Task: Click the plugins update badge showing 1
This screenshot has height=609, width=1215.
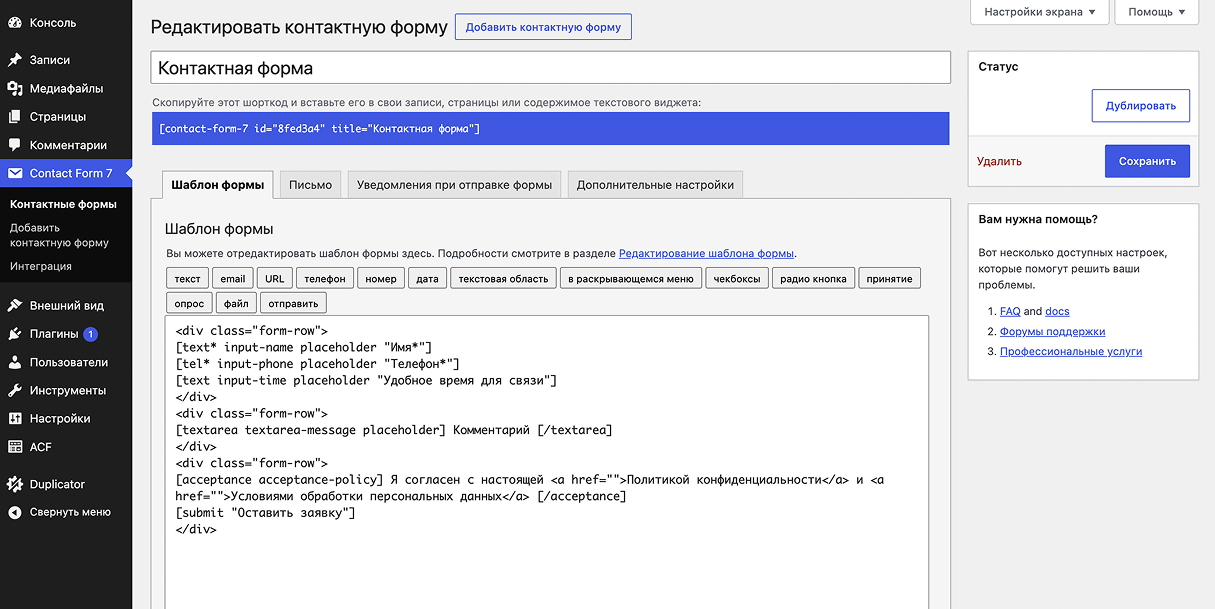Action: (x=90, y=334)
